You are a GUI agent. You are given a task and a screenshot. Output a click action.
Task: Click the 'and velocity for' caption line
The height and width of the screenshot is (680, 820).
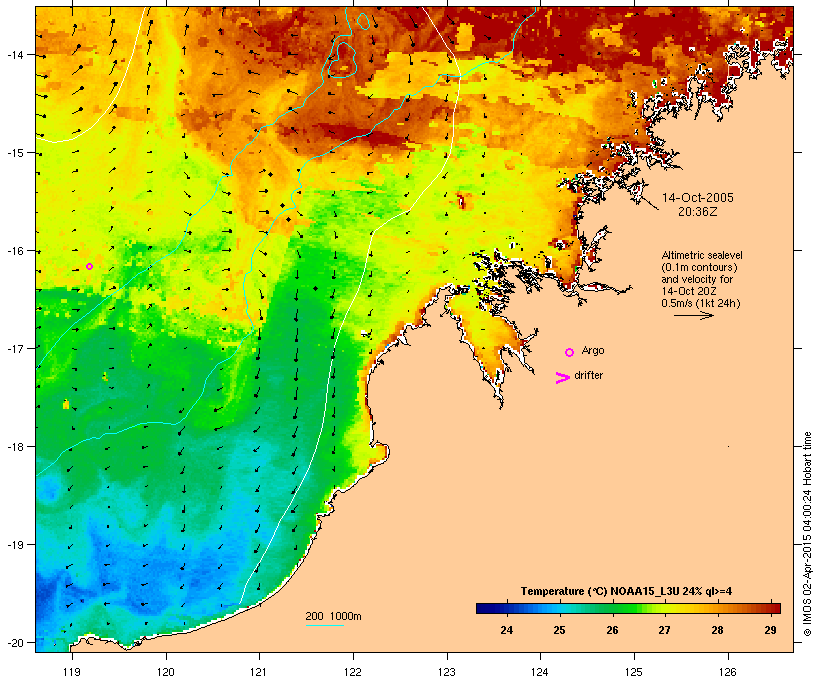(x=697, y=279)
